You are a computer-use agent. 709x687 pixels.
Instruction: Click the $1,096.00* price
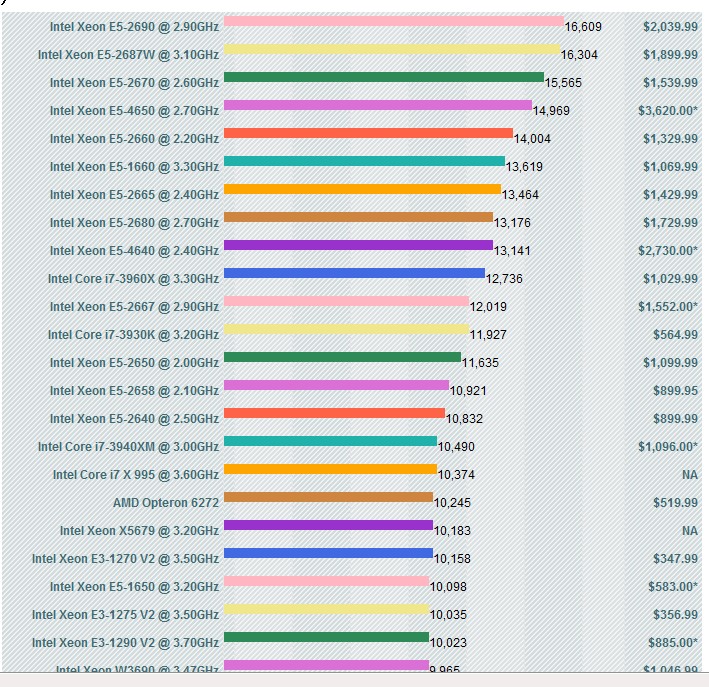[668, 448]
